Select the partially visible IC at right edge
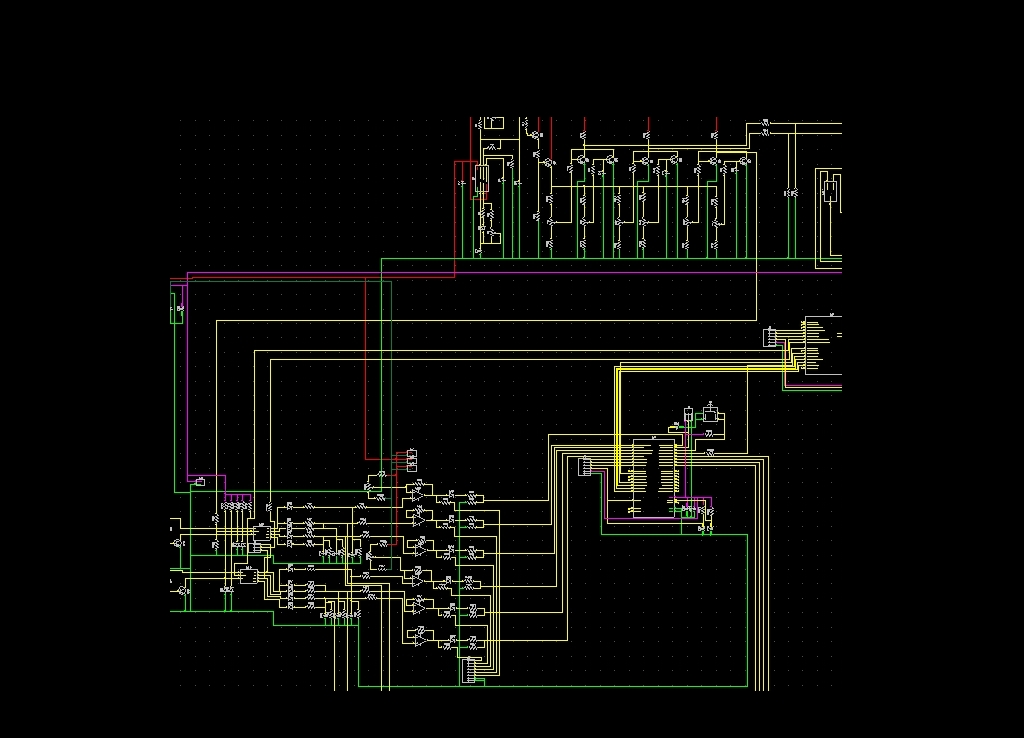Screen dimensions: 1024x738 tap(824, 345)
